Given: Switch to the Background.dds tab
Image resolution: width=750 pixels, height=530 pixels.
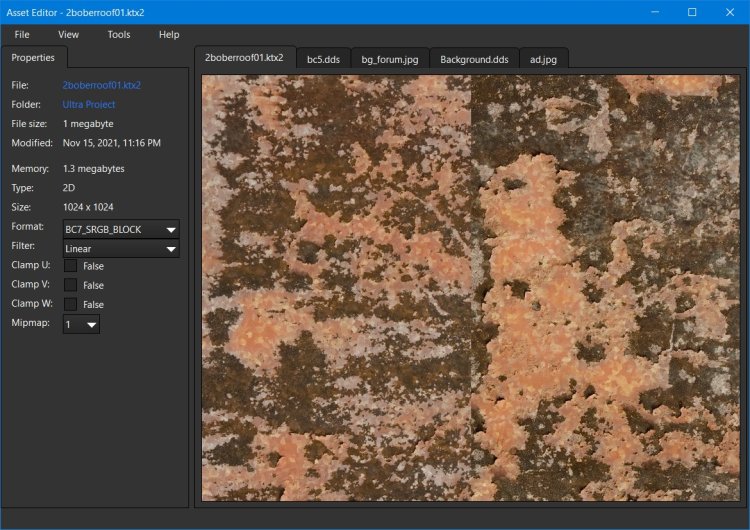Looking at the screenshot, I should tap(474, 59).
